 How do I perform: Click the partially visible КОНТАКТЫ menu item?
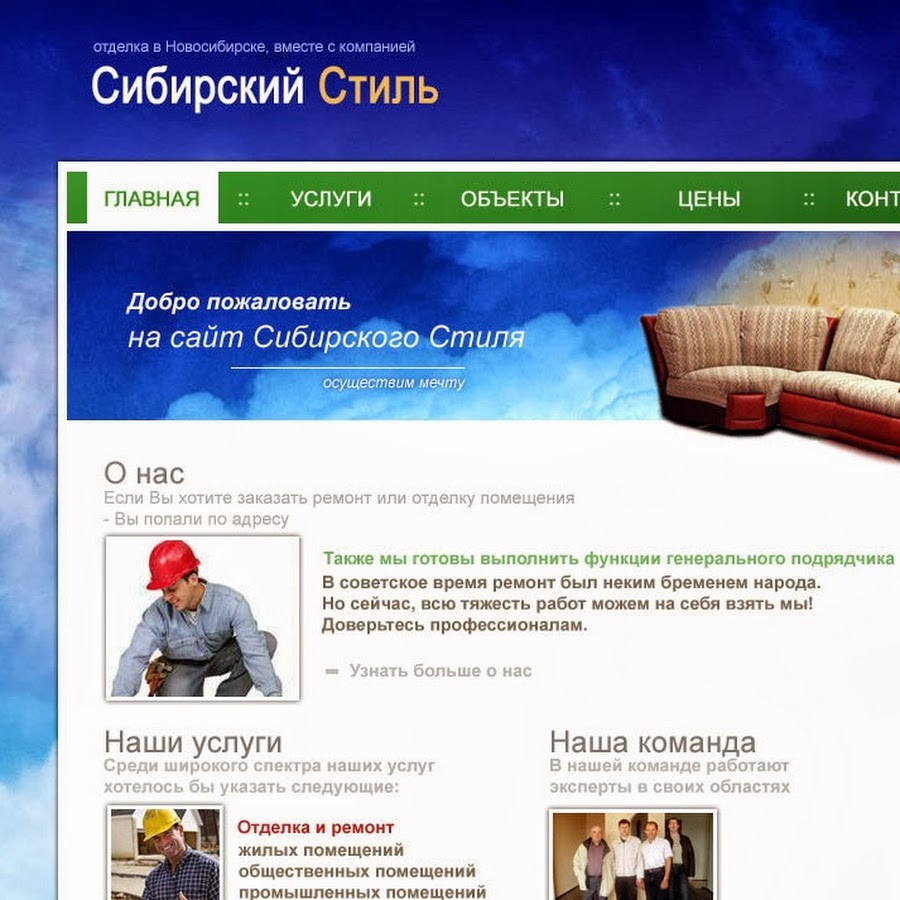pos(871,199)
